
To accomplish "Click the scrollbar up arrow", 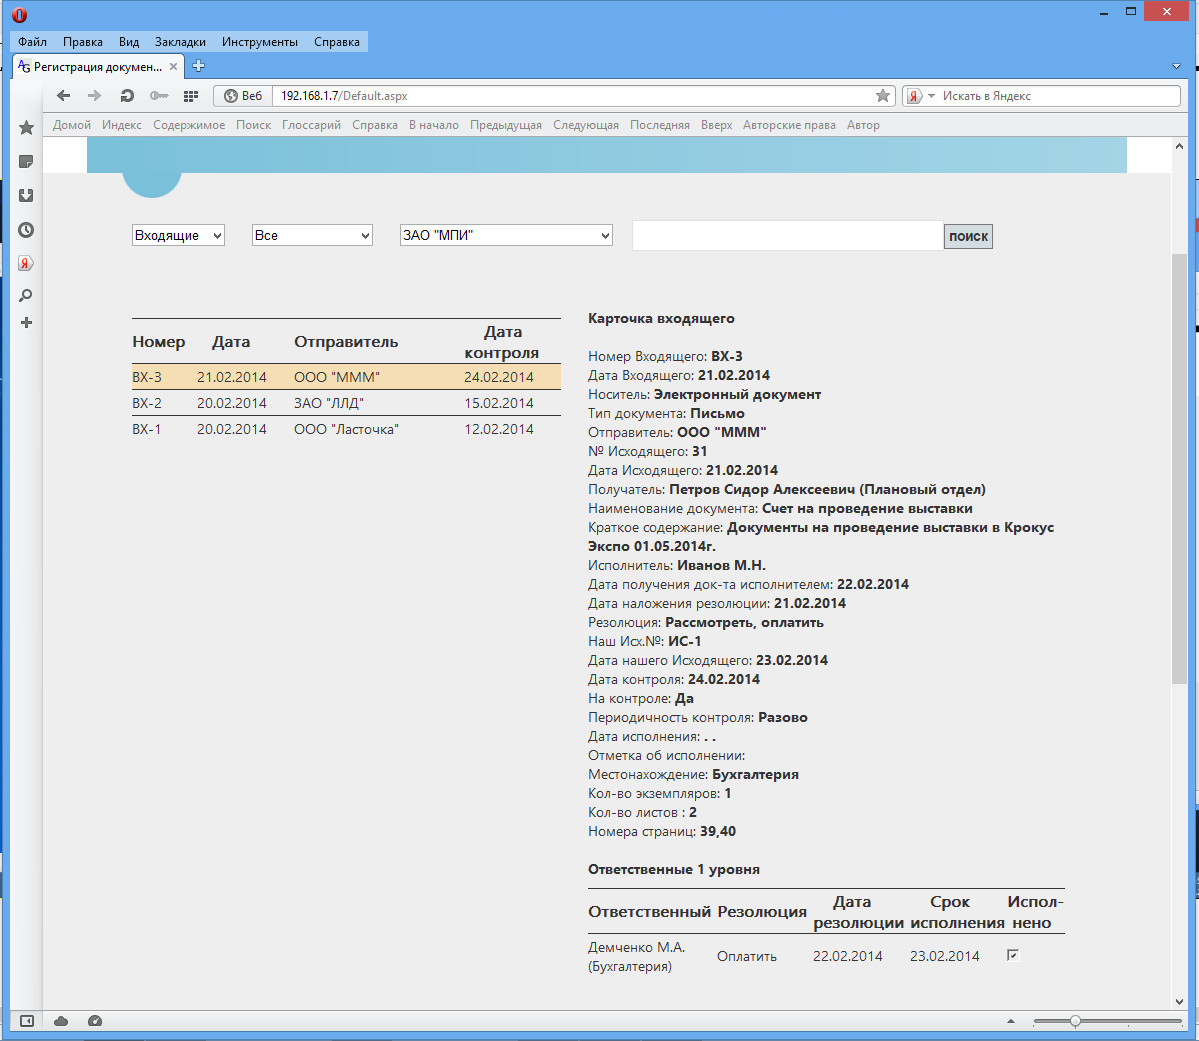I will pyautogui.click(x=1179, y=146).
